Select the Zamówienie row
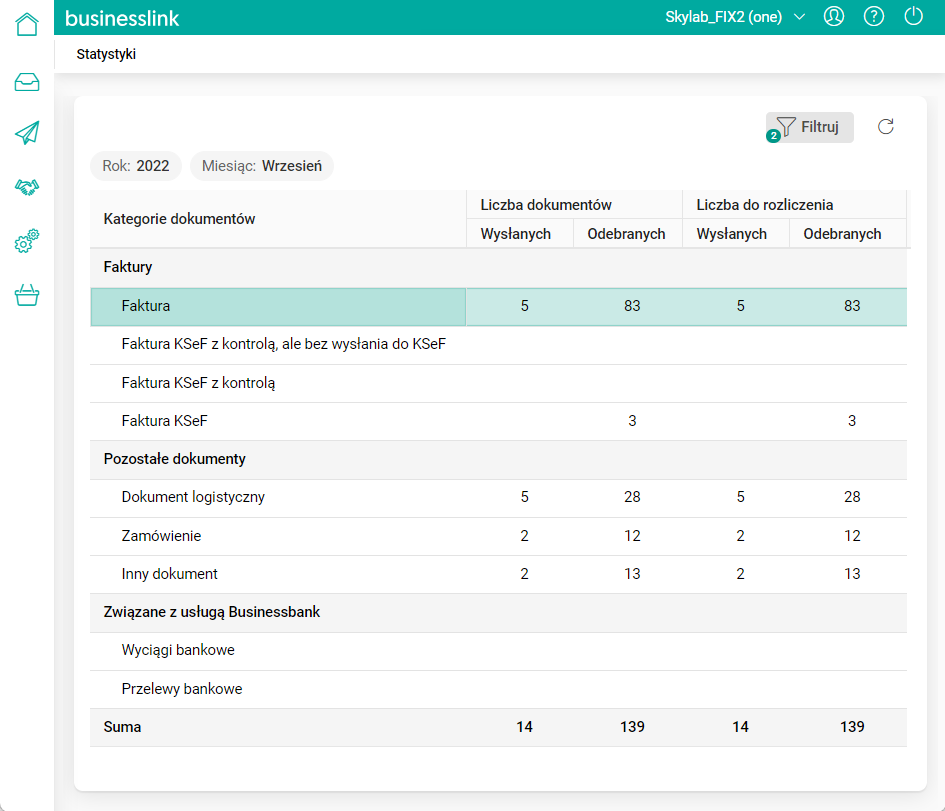The image size is (945, 811). [x=498, y=536]
